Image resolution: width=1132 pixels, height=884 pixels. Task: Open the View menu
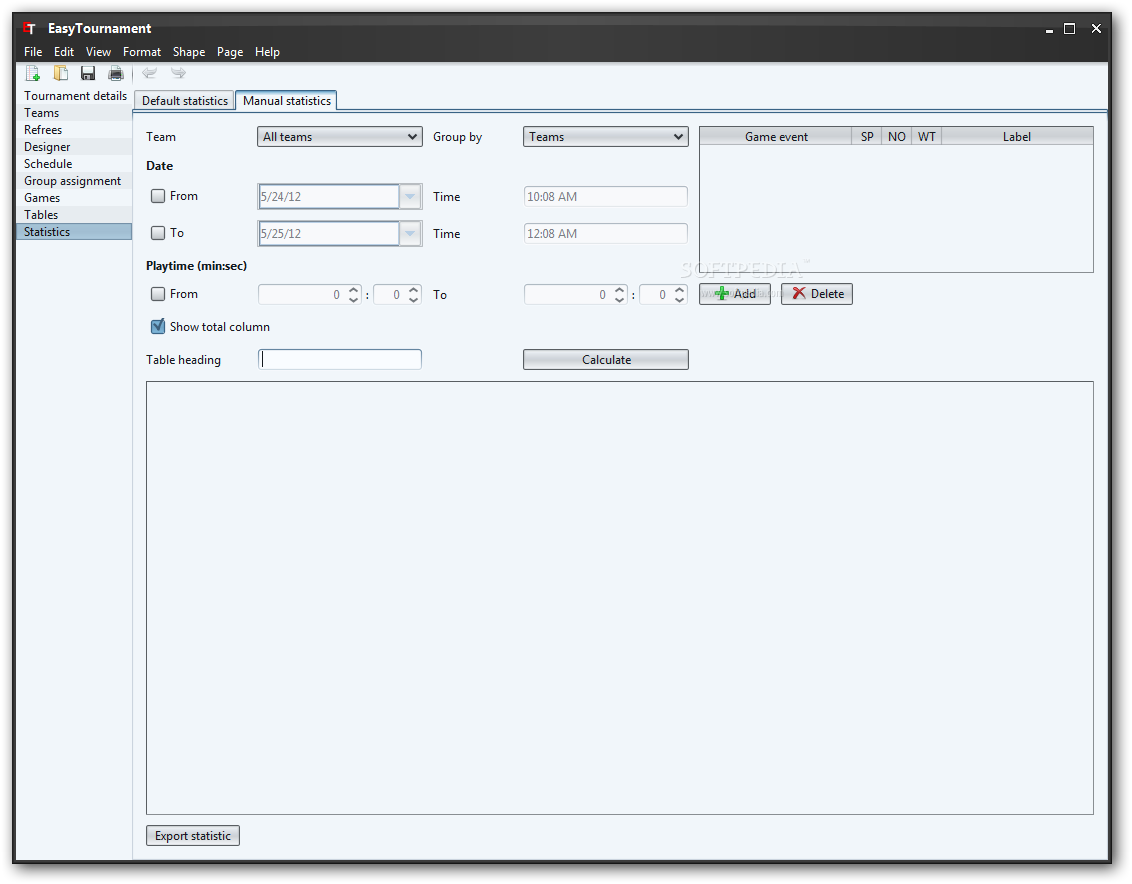pyautogui.click(x=98, y=52)
